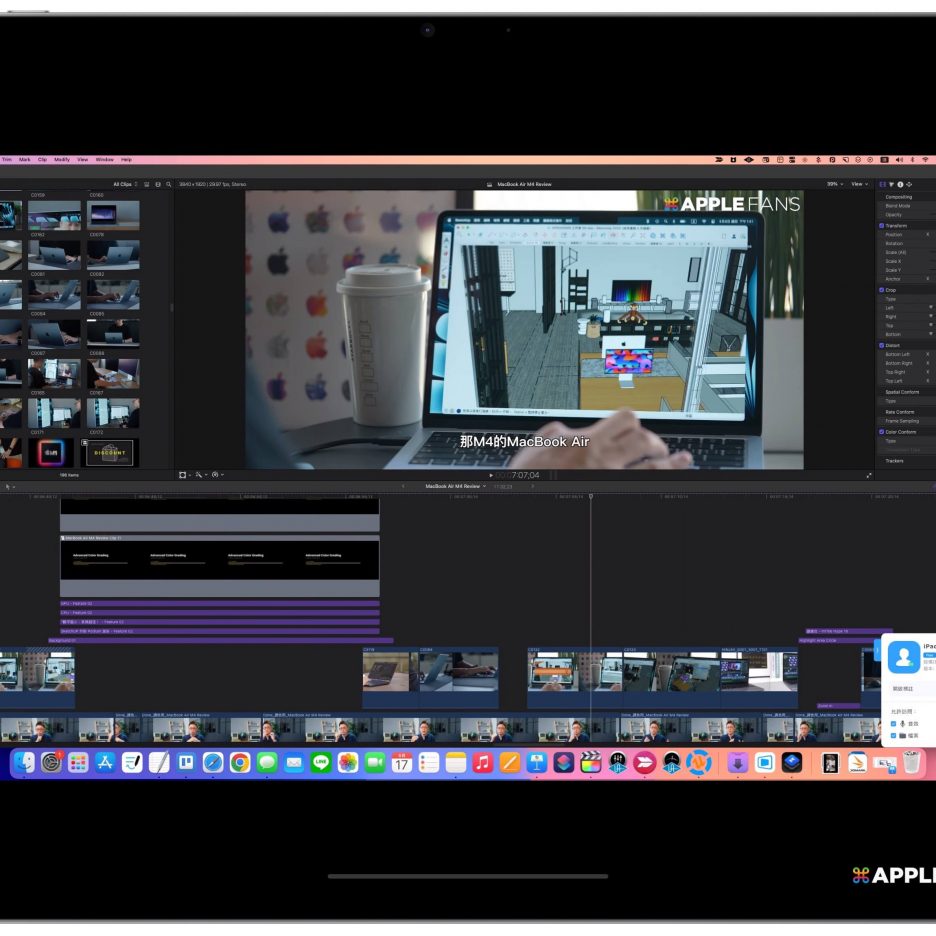Open the Modify menu
This screenshot has width=936, height=936.
(62, 159)
